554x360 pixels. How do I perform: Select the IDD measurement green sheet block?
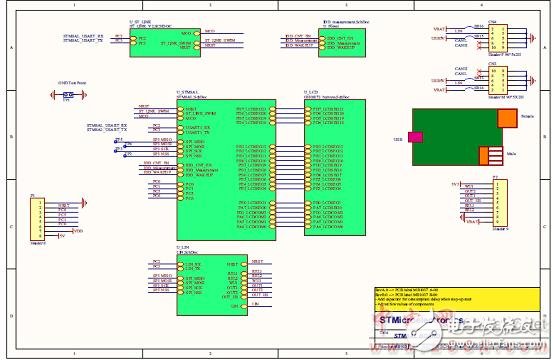point(342,43)
